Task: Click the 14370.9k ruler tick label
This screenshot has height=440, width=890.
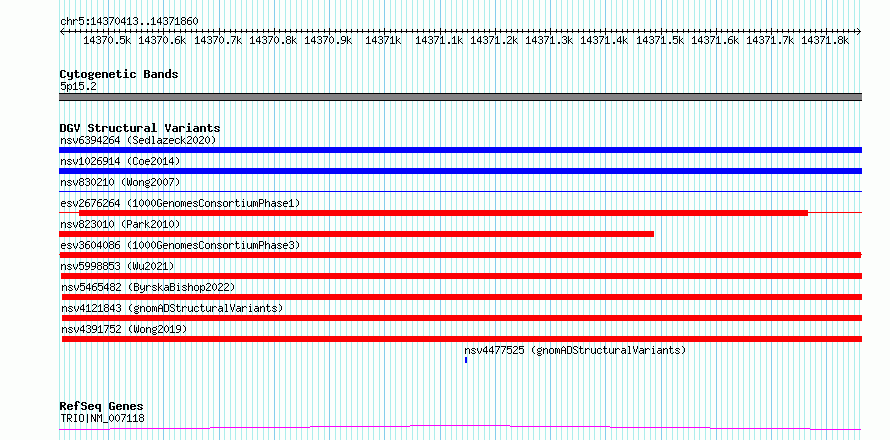Action: tap(328, 40)
